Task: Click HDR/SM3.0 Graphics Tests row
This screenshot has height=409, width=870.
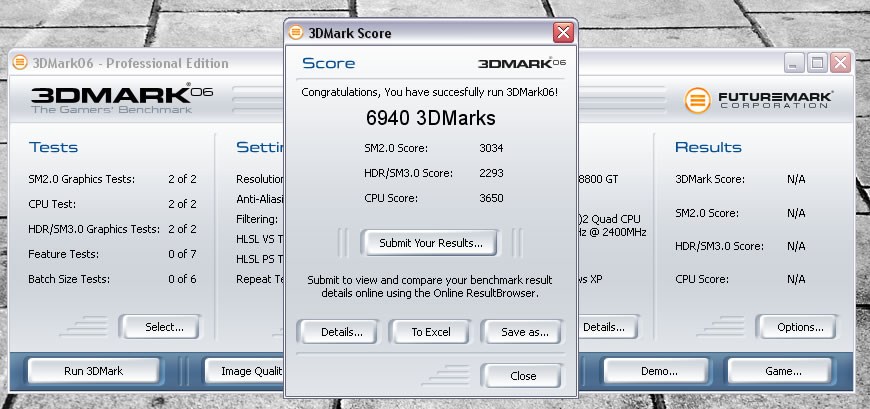Action: (x=113, y=229)
